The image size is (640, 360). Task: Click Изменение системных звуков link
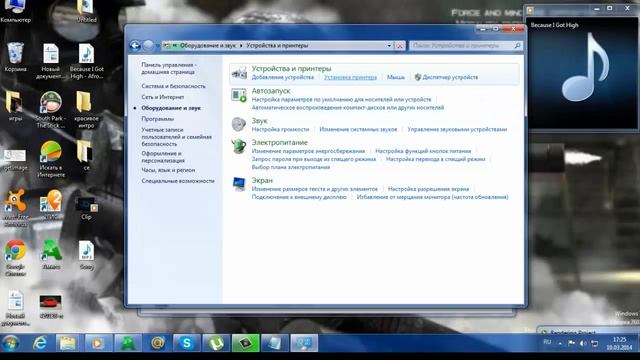(x=358, y=129)
